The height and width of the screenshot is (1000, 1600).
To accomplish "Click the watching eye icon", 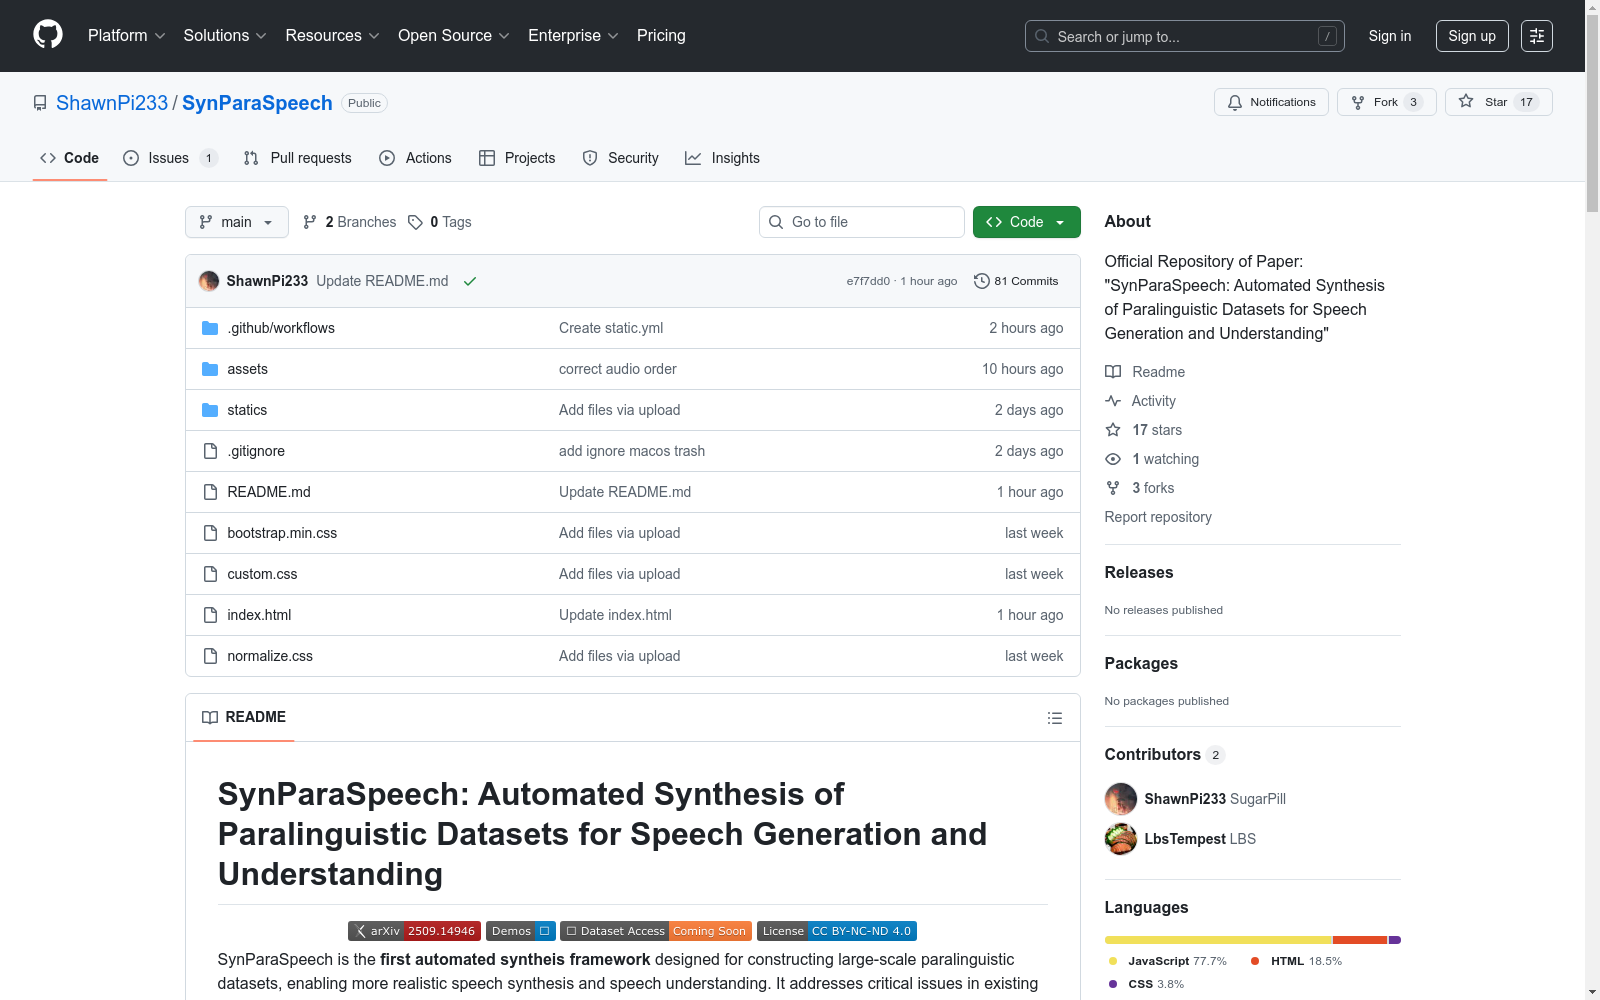I will pos(1113,459).
